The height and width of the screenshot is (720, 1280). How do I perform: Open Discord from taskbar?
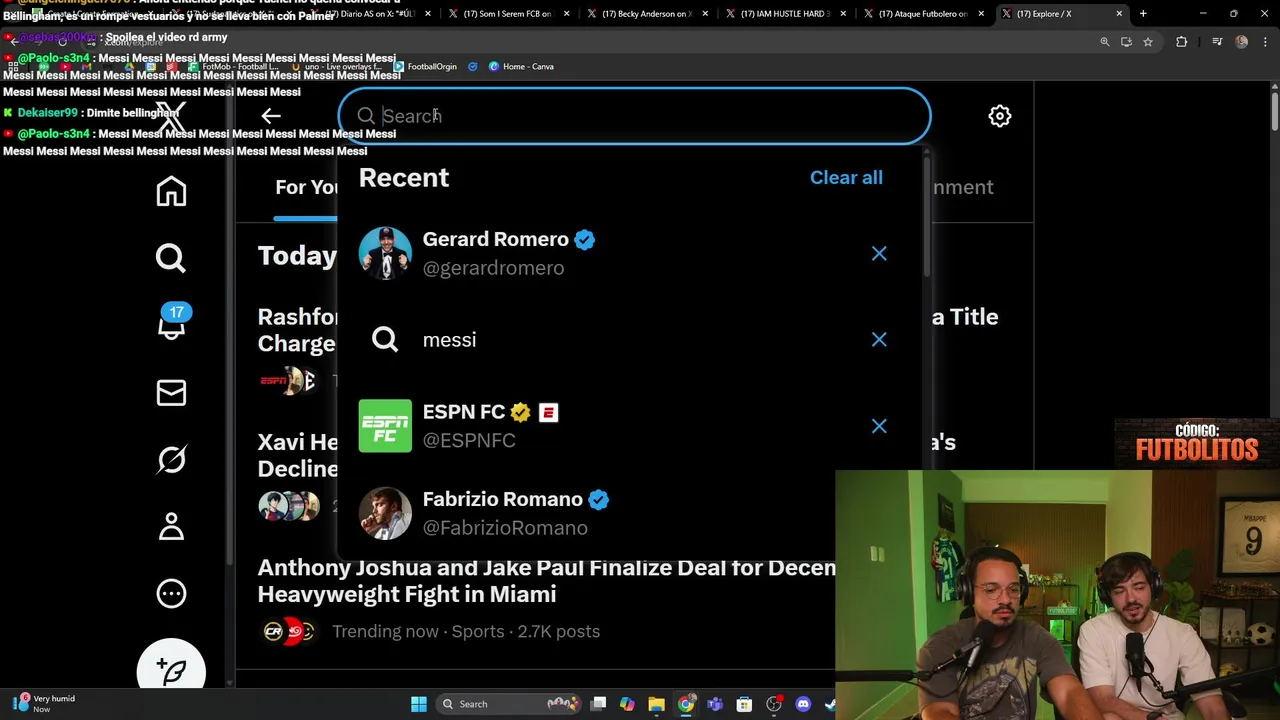point(803,704)
